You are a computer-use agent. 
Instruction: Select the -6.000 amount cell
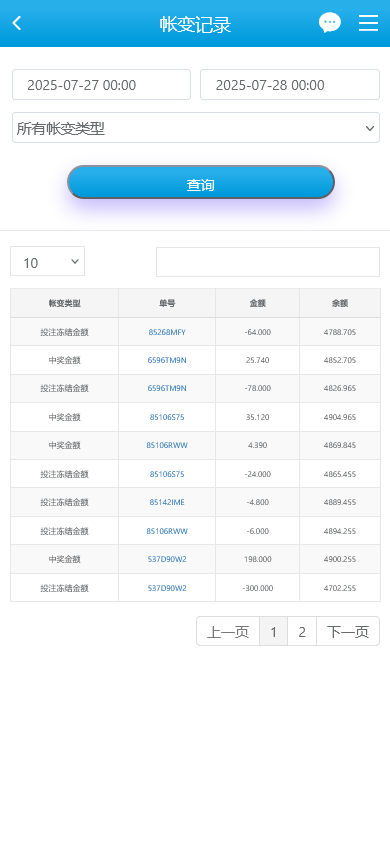pos(258,531)
